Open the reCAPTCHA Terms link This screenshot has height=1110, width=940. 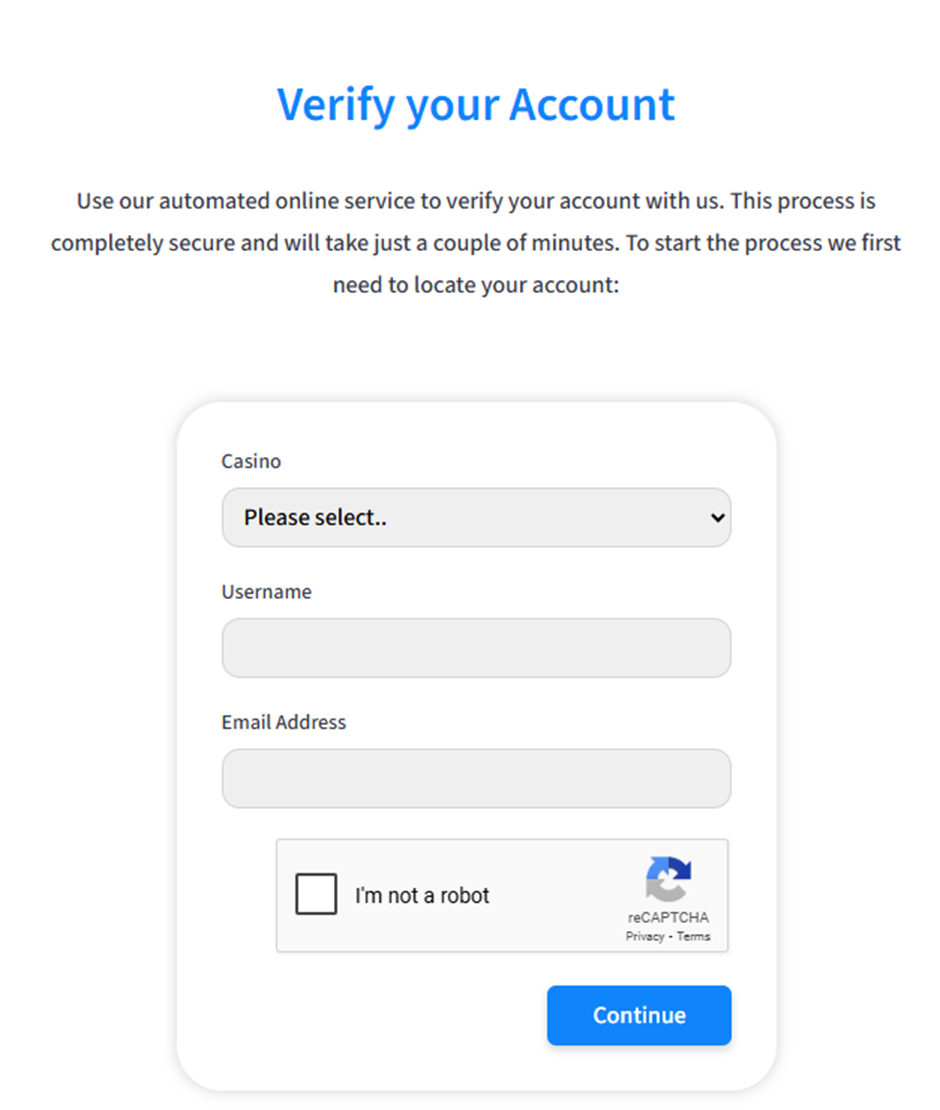pos(693,937)
